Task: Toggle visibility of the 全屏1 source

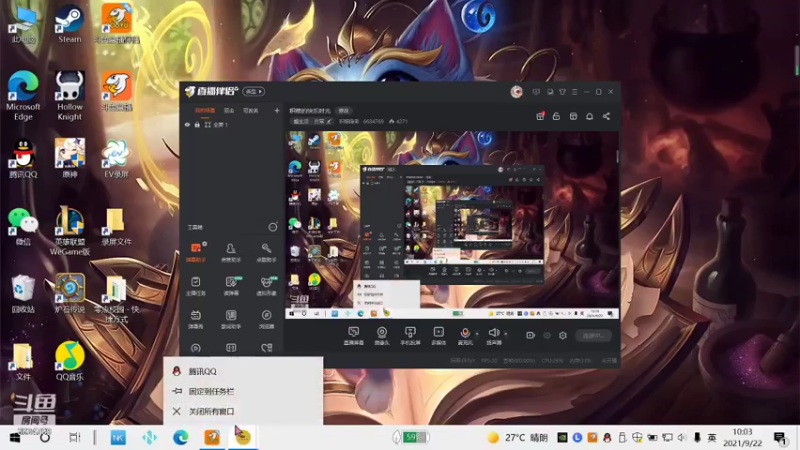Action: click(187, 124)
